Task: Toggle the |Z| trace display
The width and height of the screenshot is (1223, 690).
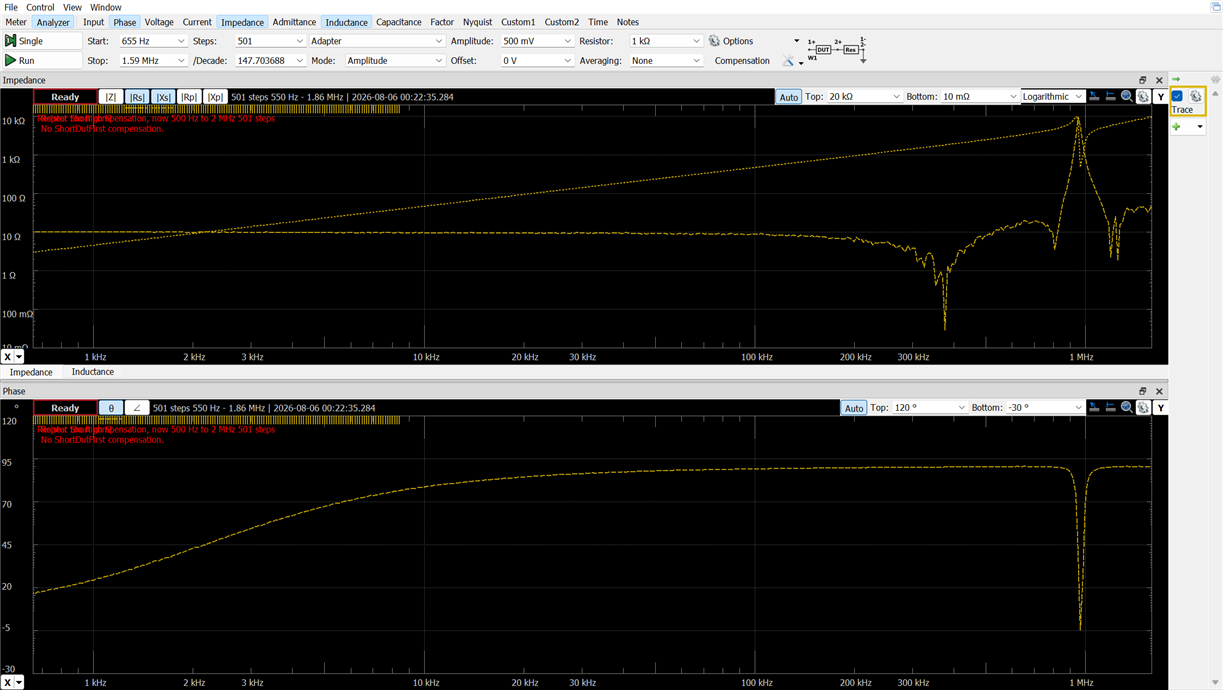Action: 111,97
